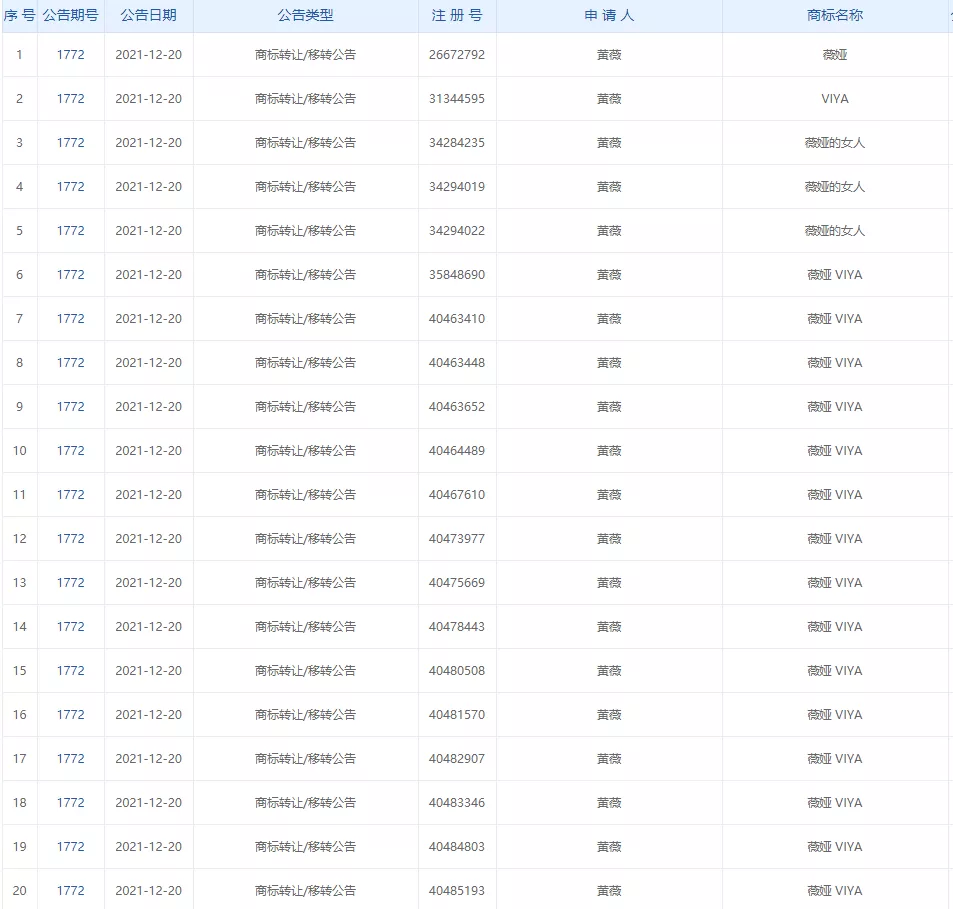Image resolution: width=953 pixels, height=909 pixels.
Task: Open issue 1772 link in row 10
Action: coord(71,451)
